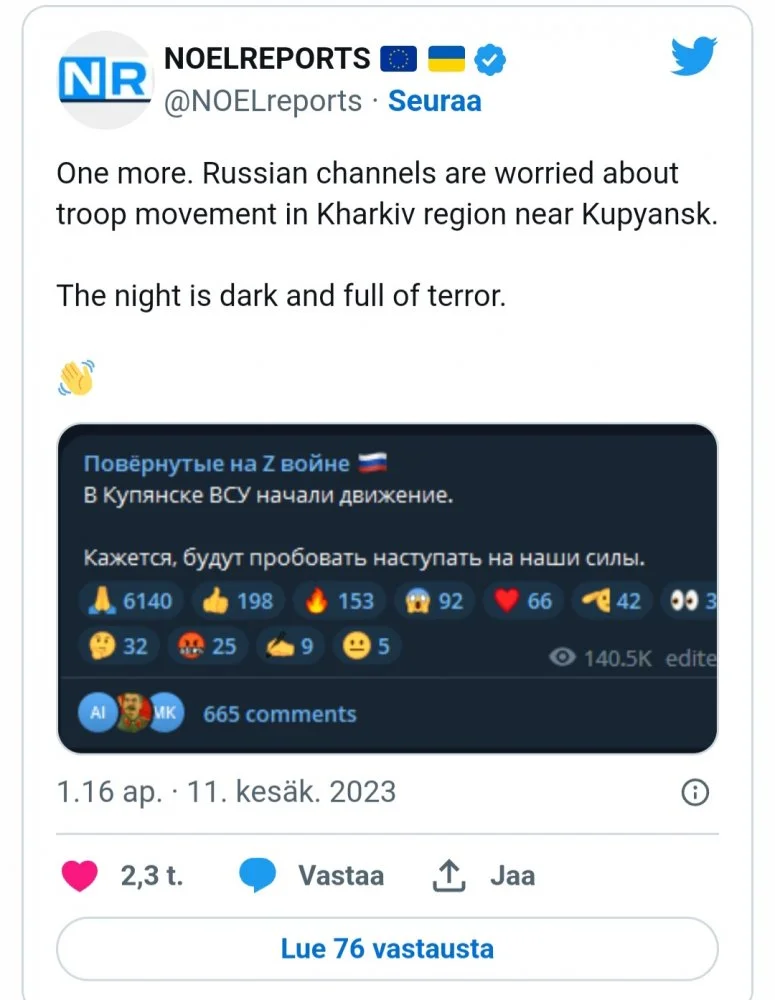The image size is (775, 1000).
Task: Click the thumbs up 198 reaction
Action: pos(238,600)
